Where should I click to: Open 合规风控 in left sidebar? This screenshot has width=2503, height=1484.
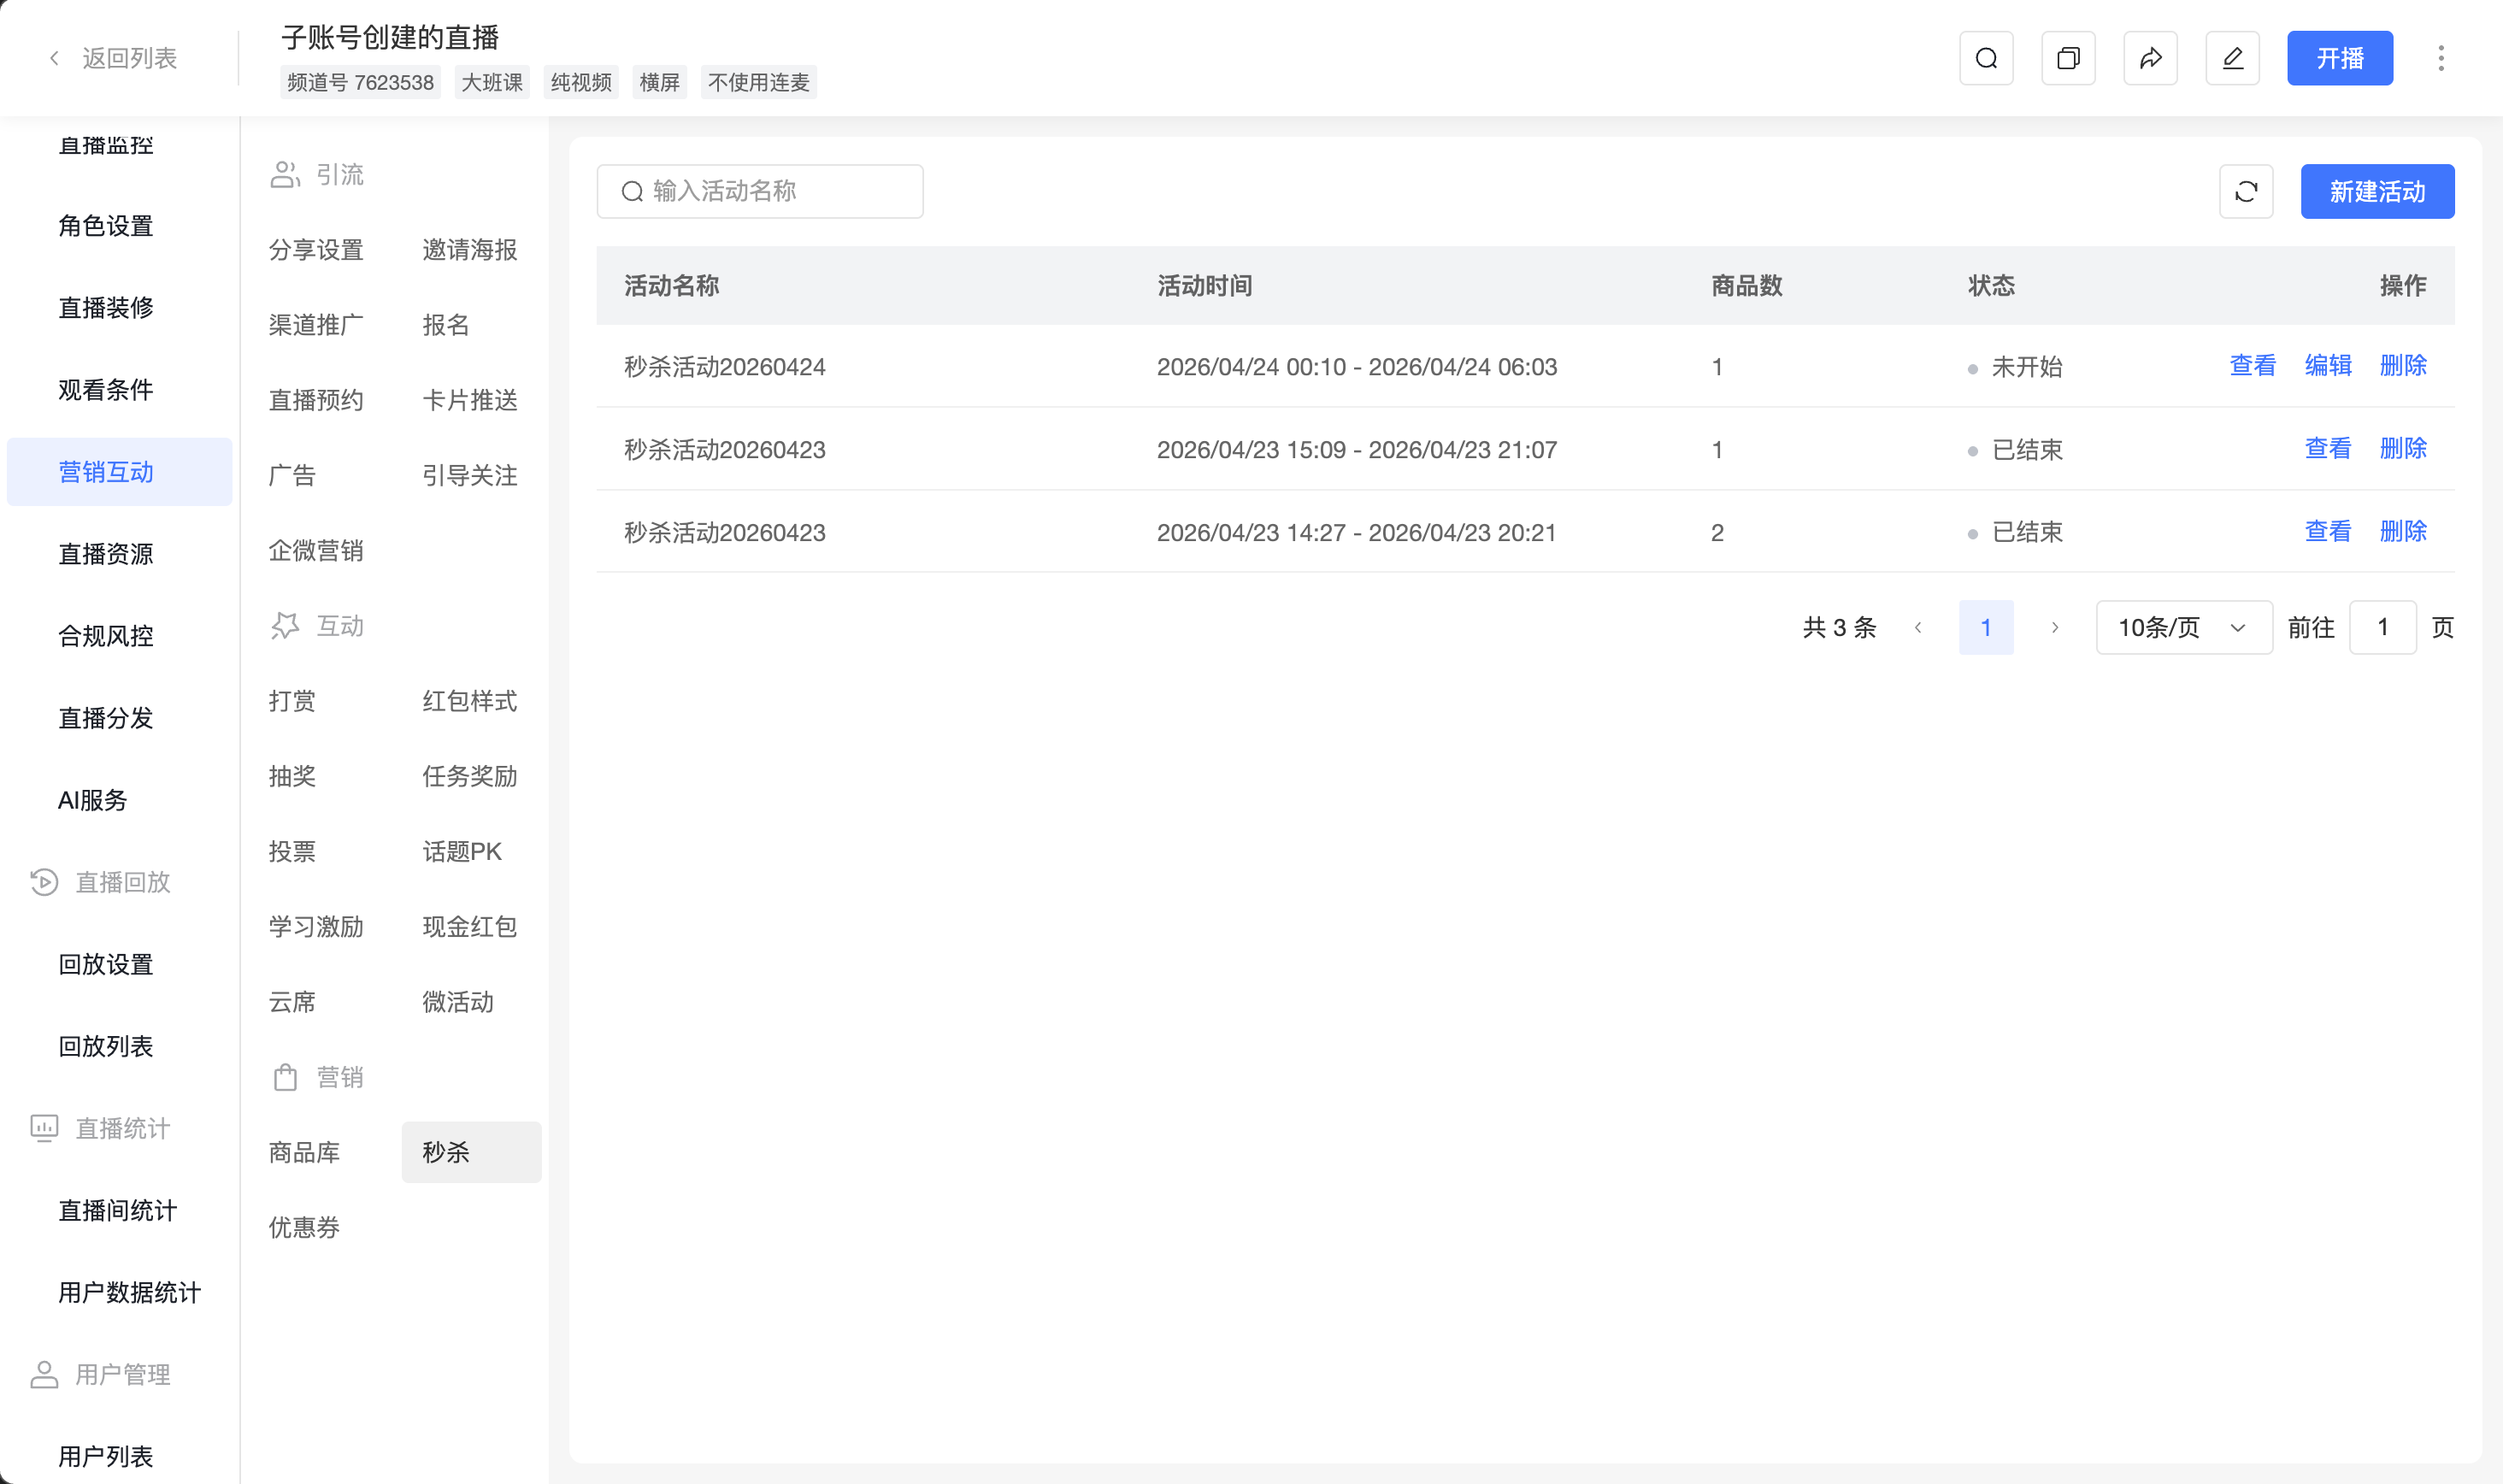(x=106, y=636)
